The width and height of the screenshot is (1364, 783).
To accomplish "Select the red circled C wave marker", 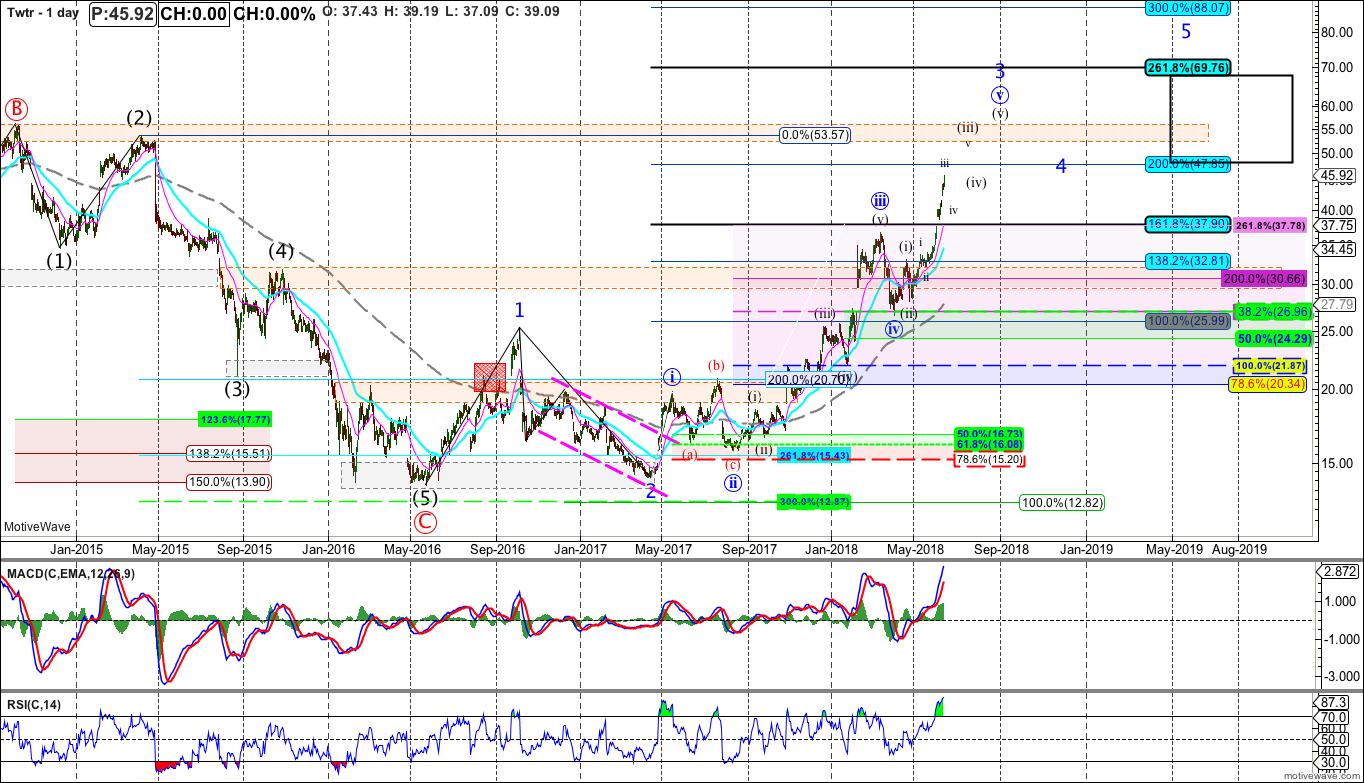I will (x=425, y=521).
